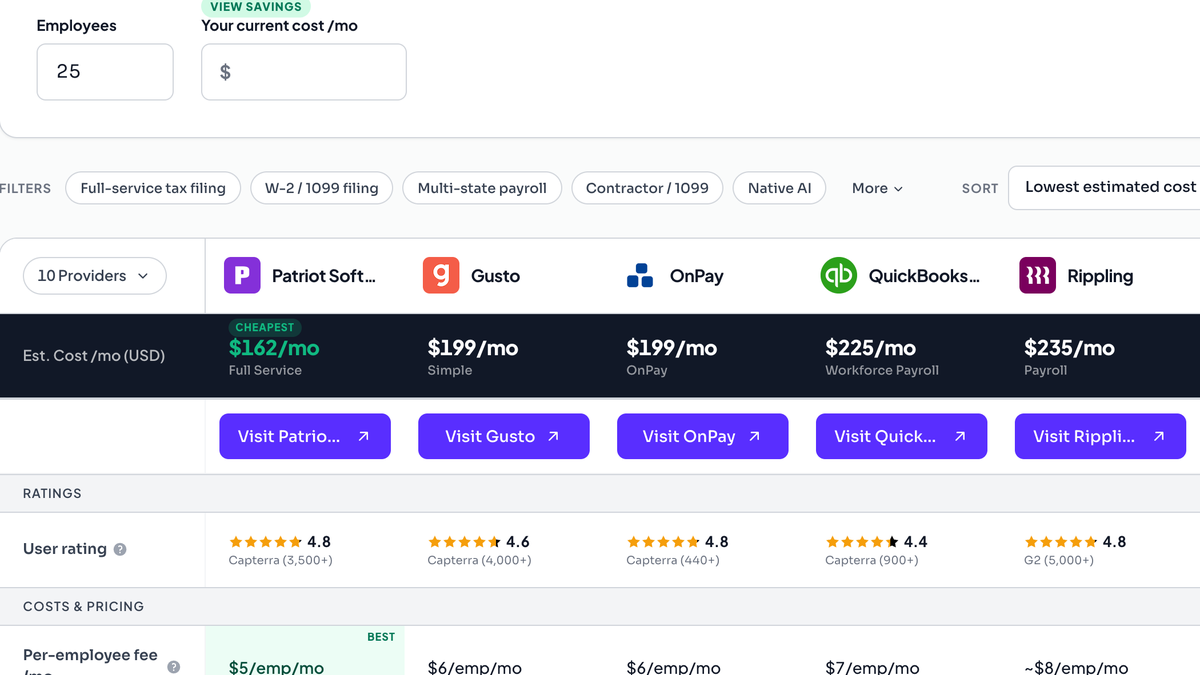Click the Visit QuickBooks button
Image resolution: width=1200 pixels, height=675 pixels.
[x=902, y=436]
